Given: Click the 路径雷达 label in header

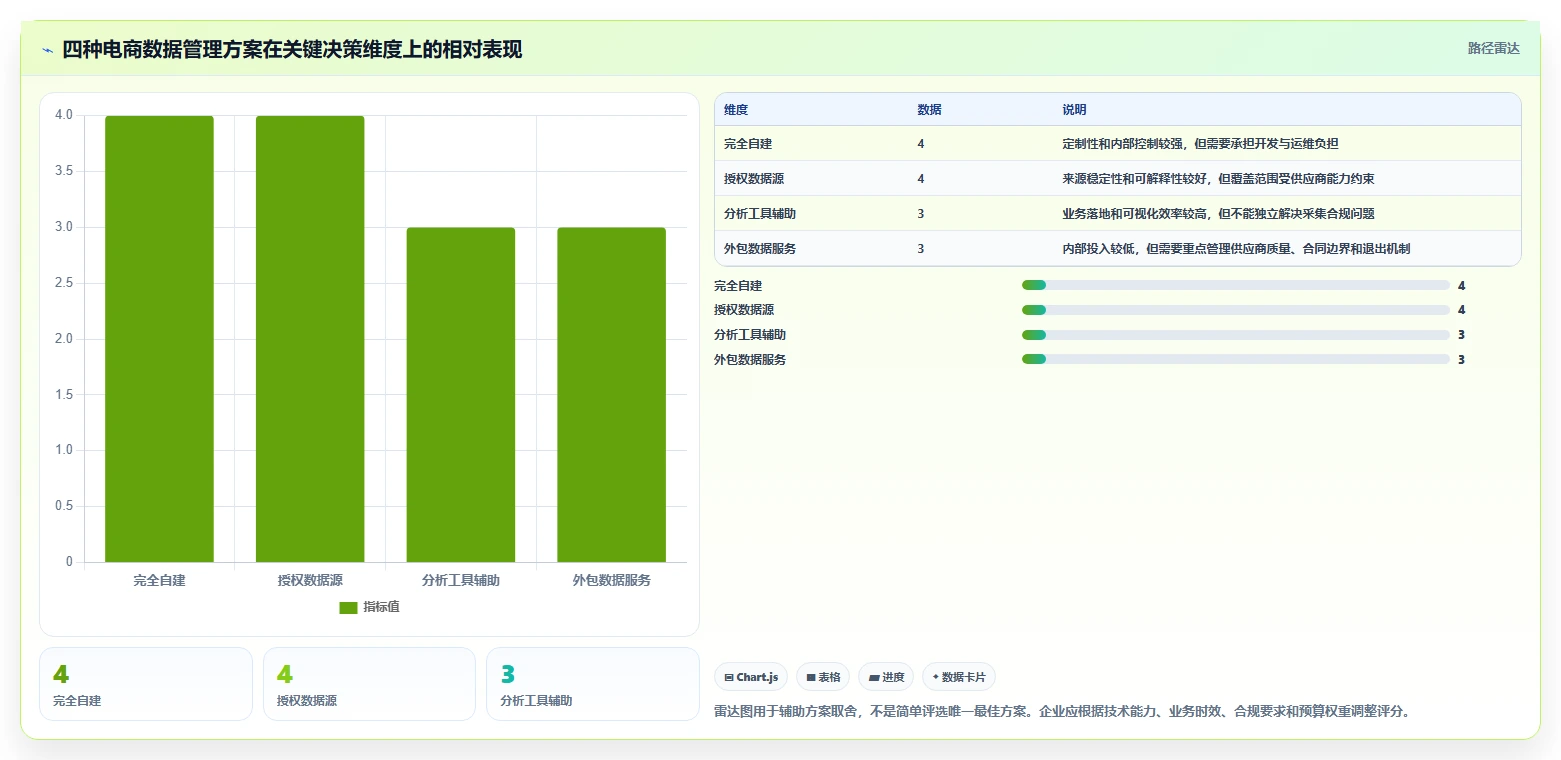Looking at the screenshot, I should [x=1494, y=48].
